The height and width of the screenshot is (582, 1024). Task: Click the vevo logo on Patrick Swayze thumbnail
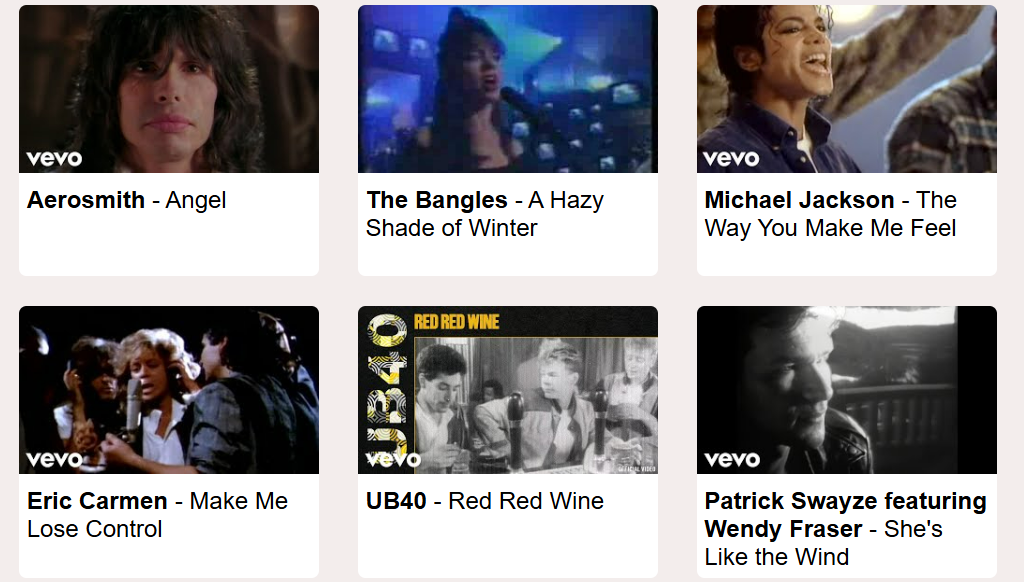tap(731, 460)
